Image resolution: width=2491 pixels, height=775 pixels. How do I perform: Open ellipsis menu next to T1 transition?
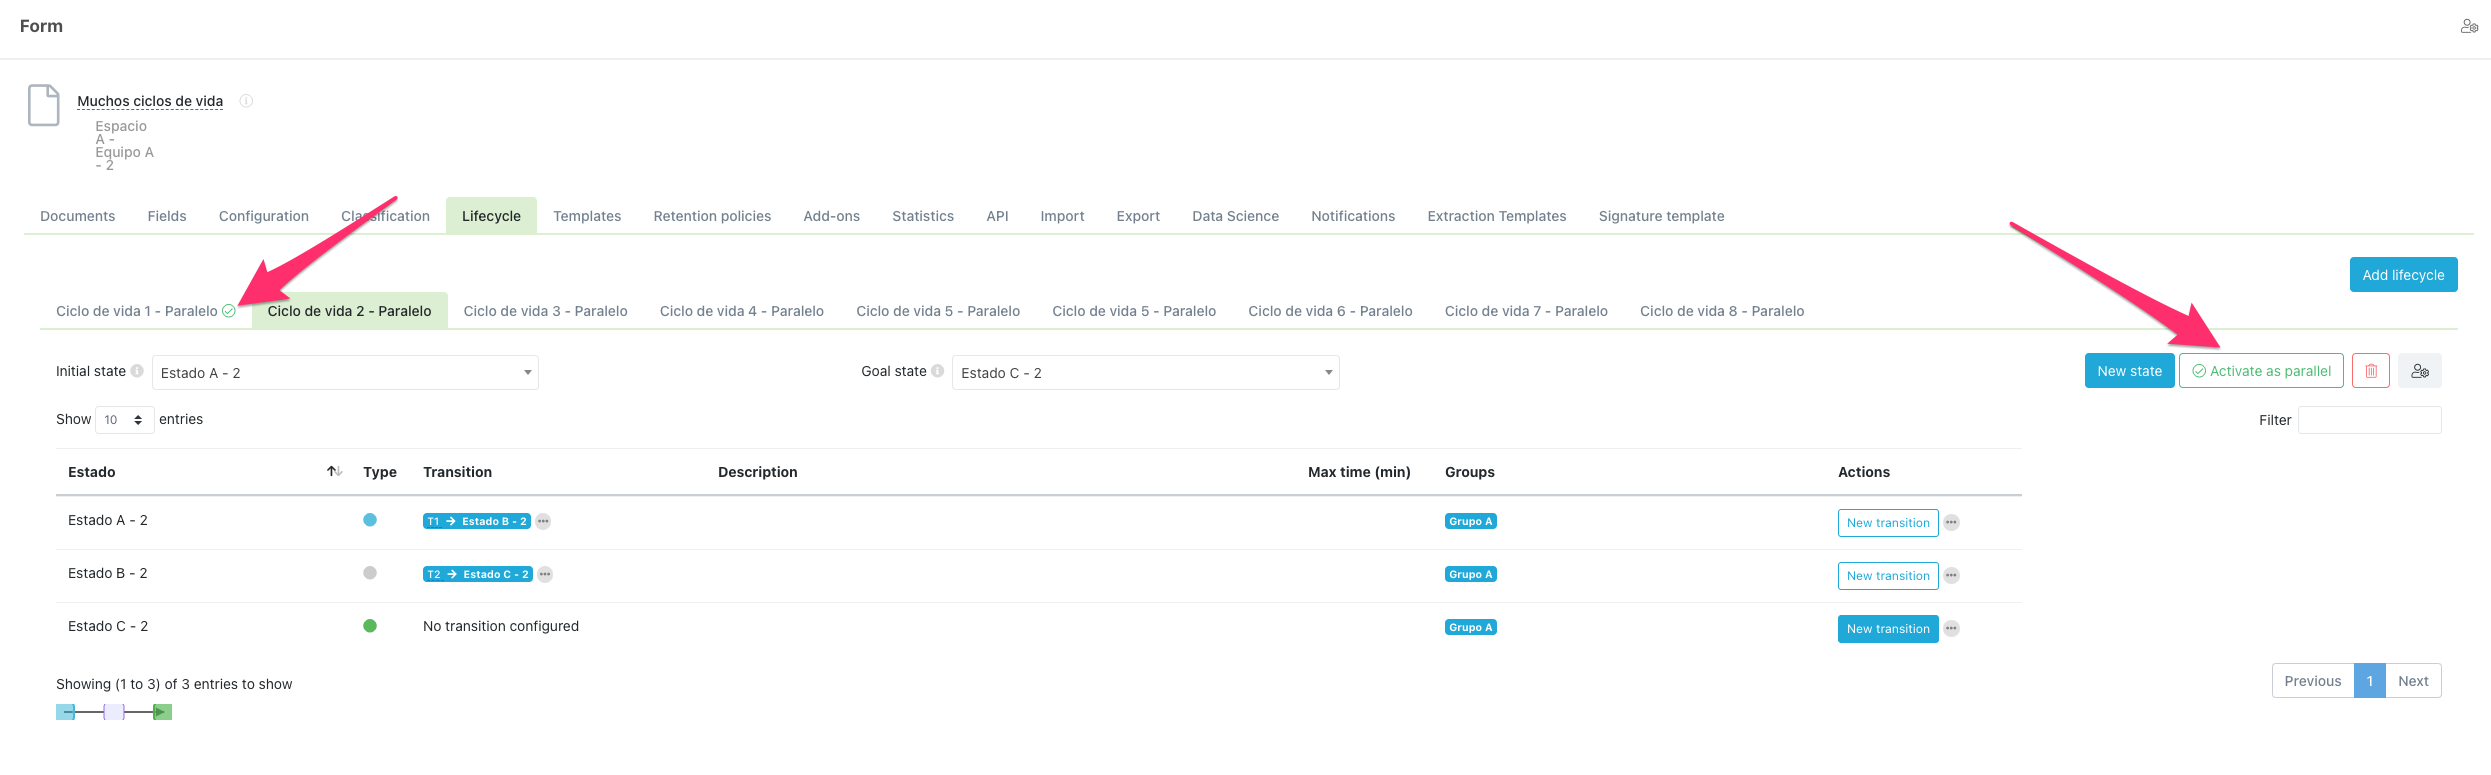point(543,522)
